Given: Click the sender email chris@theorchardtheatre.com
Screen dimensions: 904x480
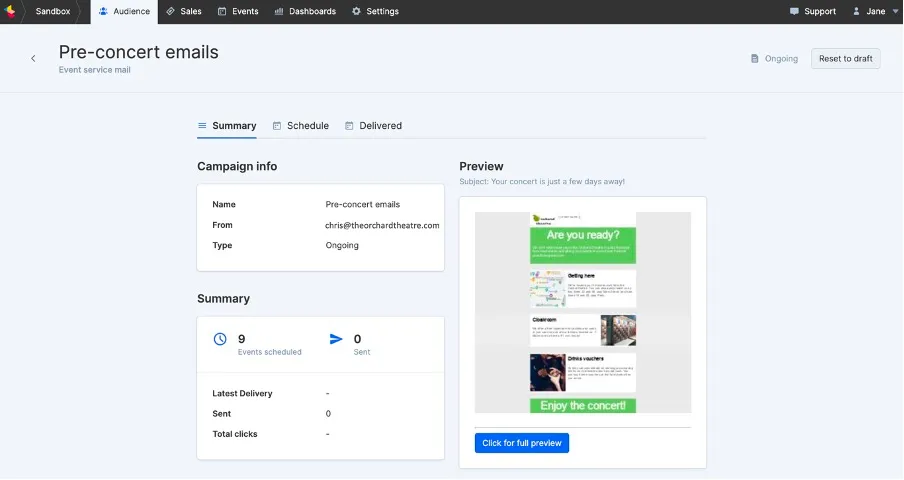Looking at the screenshot, I should point(382,225).
